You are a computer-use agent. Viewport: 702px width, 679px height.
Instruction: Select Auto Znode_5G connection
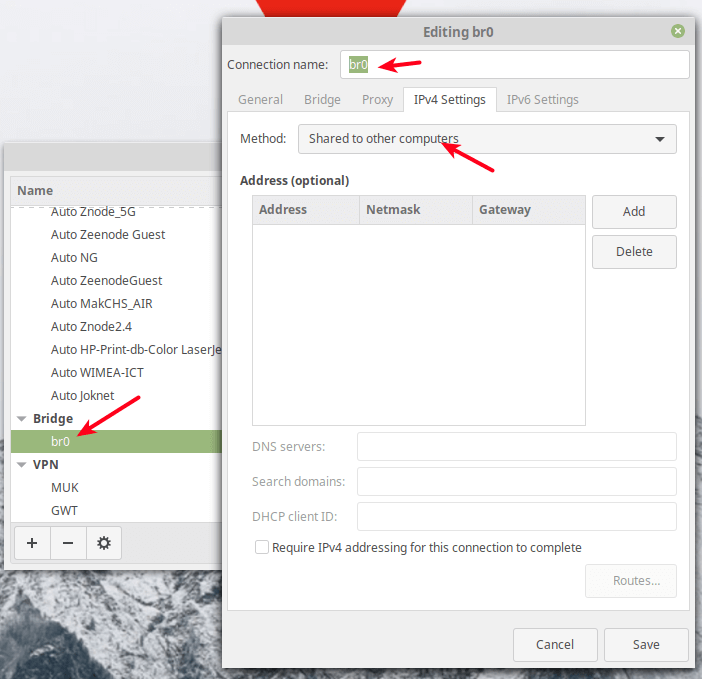tap(116, 214)
